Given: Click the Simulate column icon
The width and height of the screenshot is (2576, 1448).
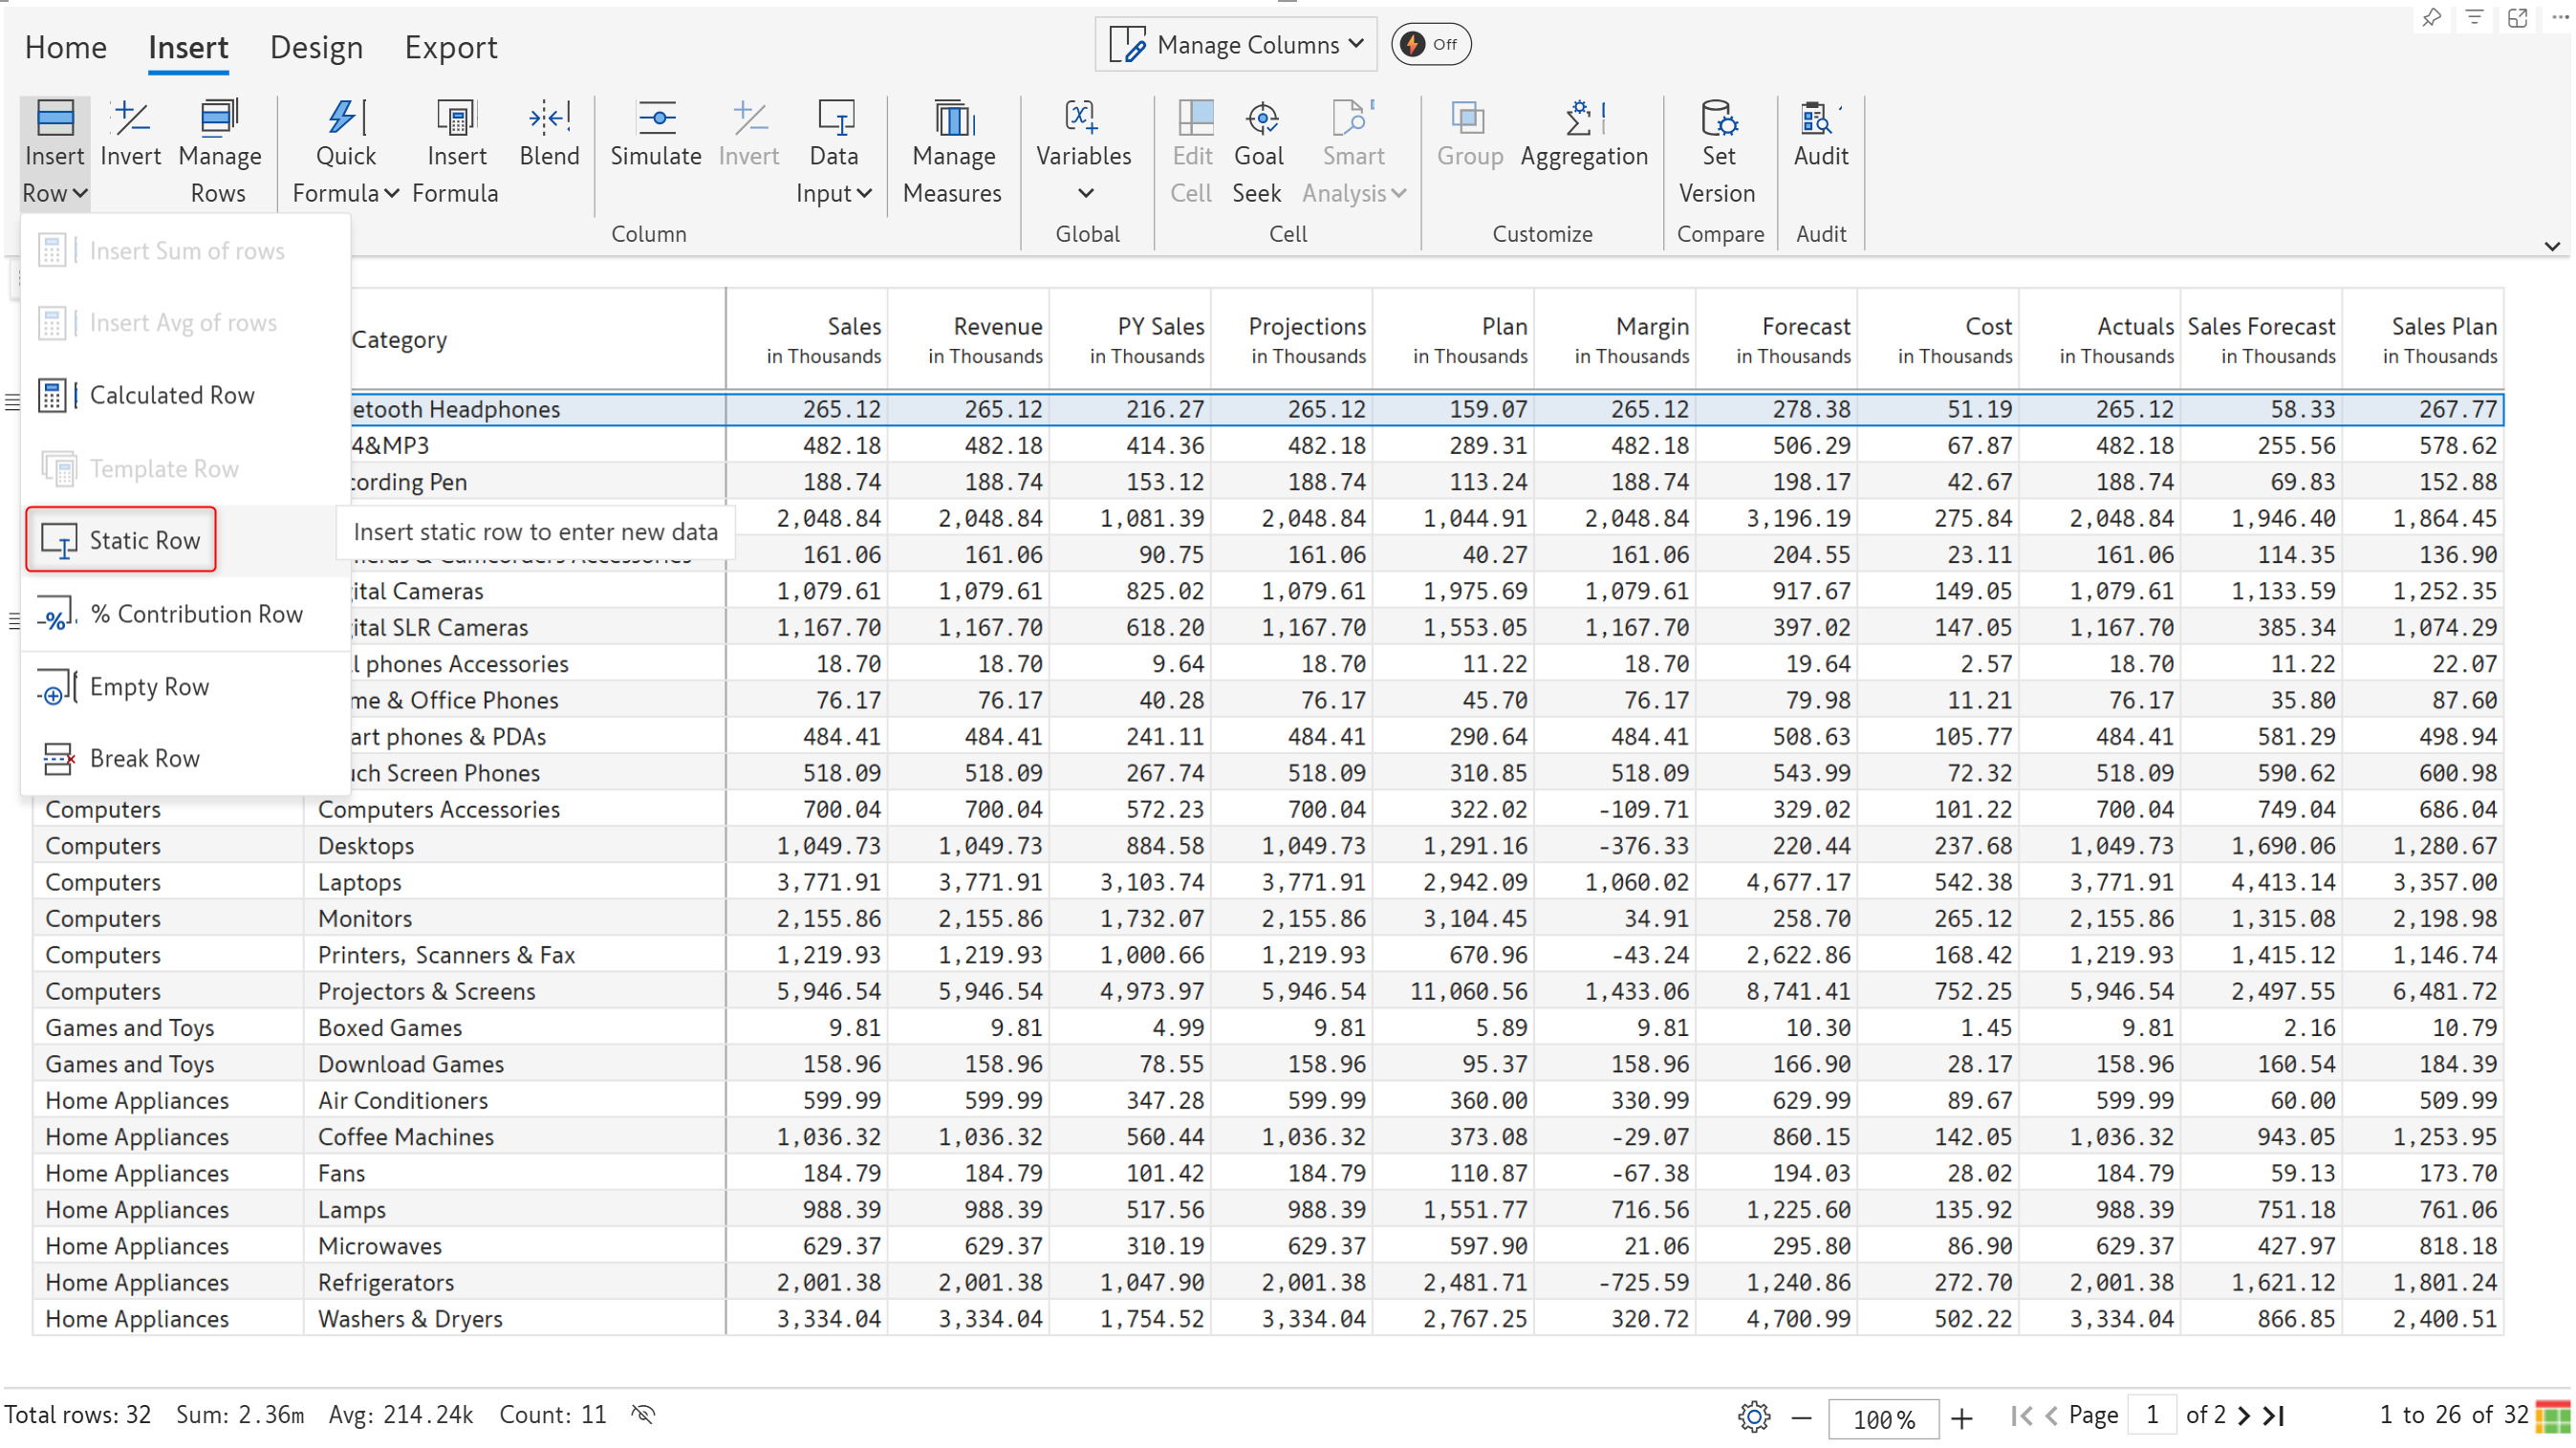Looking at the screenshot, I should (x=656, y=119).
